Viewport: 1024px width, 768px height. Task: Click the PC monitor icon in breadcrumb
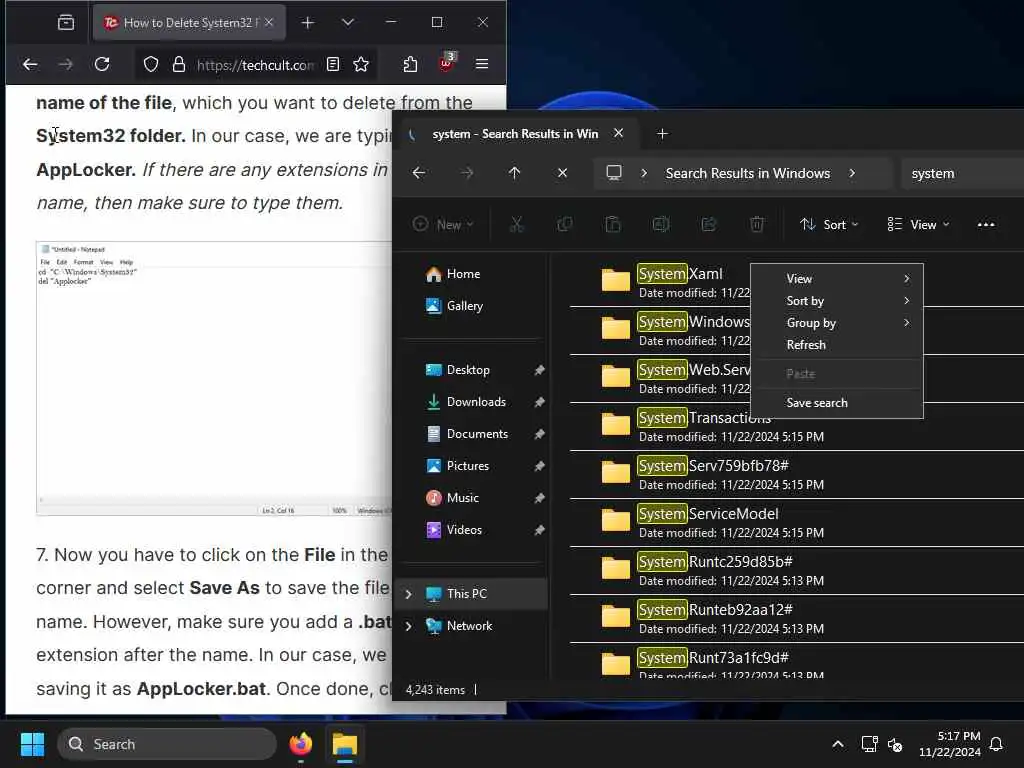[614, 173]
